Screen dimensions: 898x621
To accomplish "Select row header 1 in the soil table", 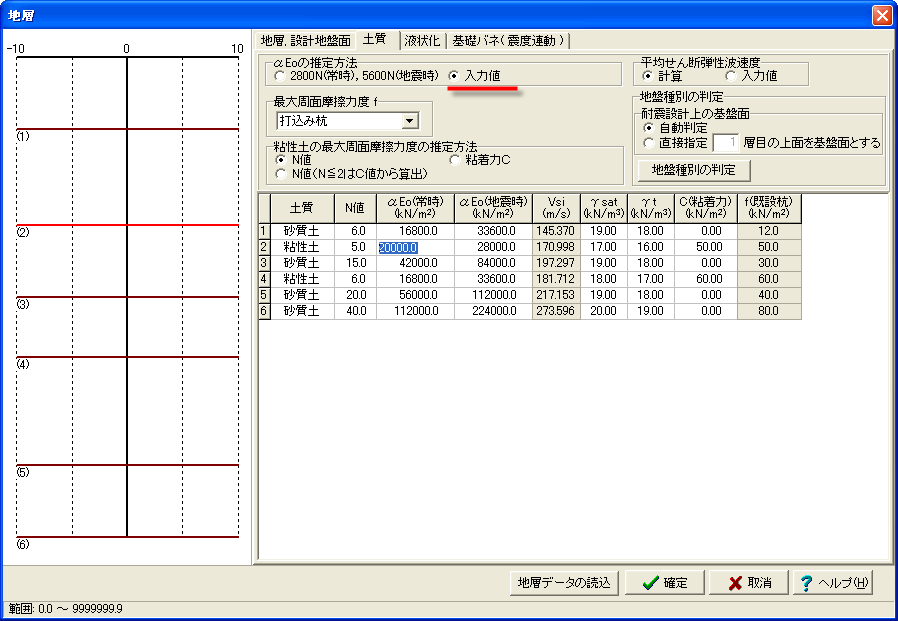I will pos(264,231).
